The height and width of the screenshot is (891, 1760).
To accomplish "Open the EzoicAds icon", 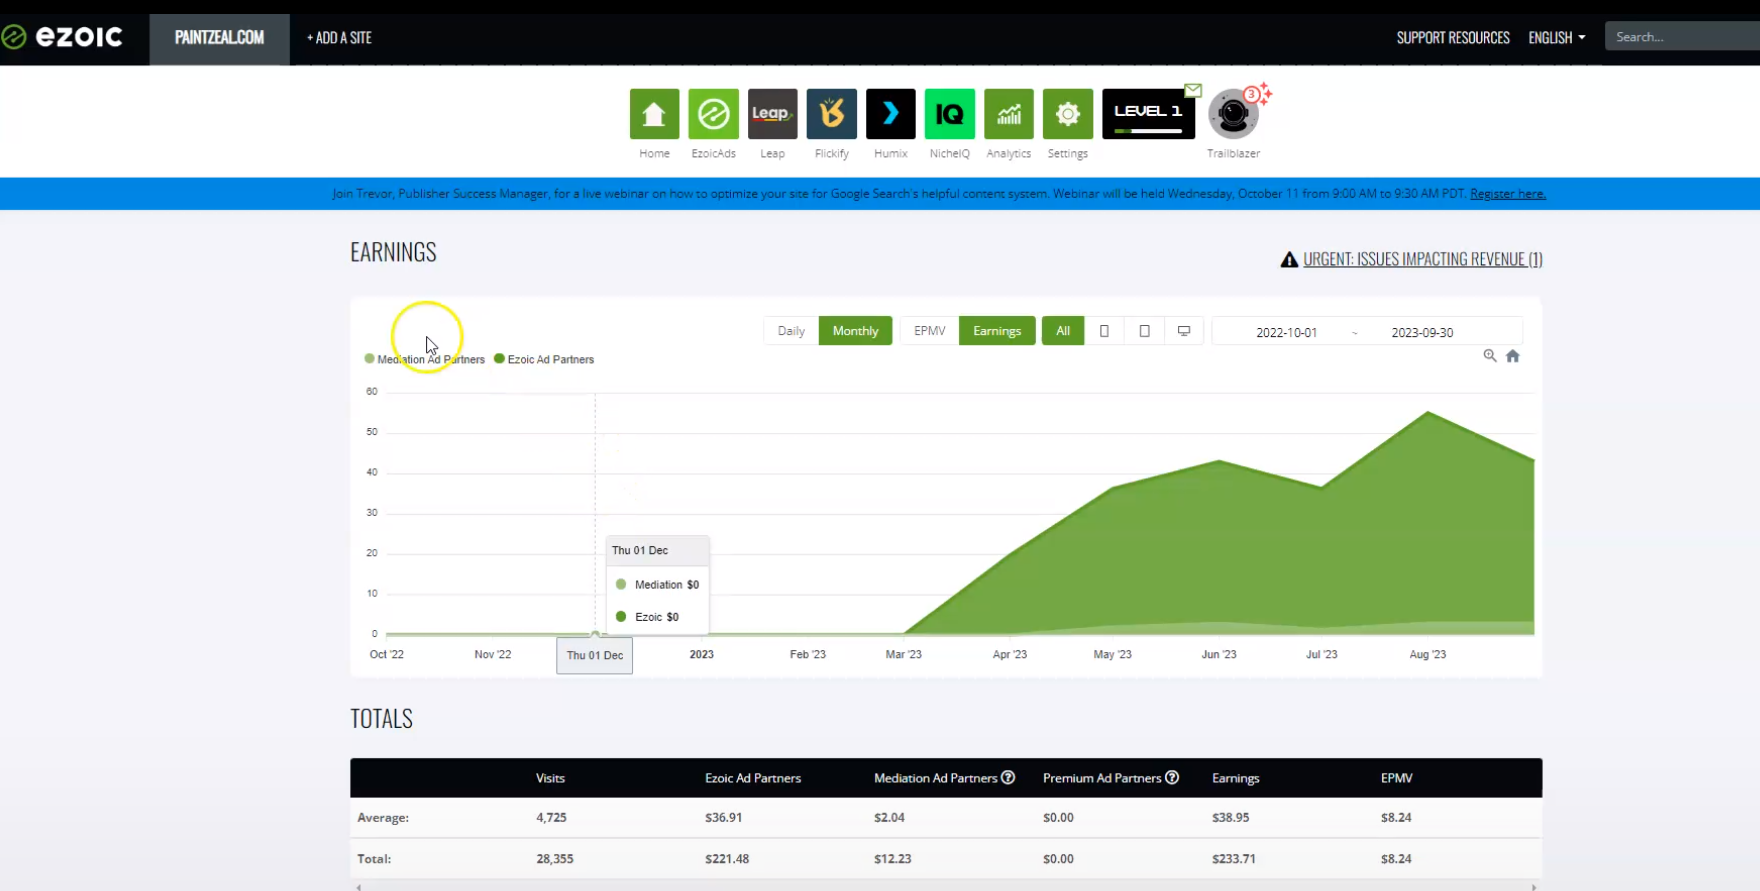I will (x=713, y=114).
